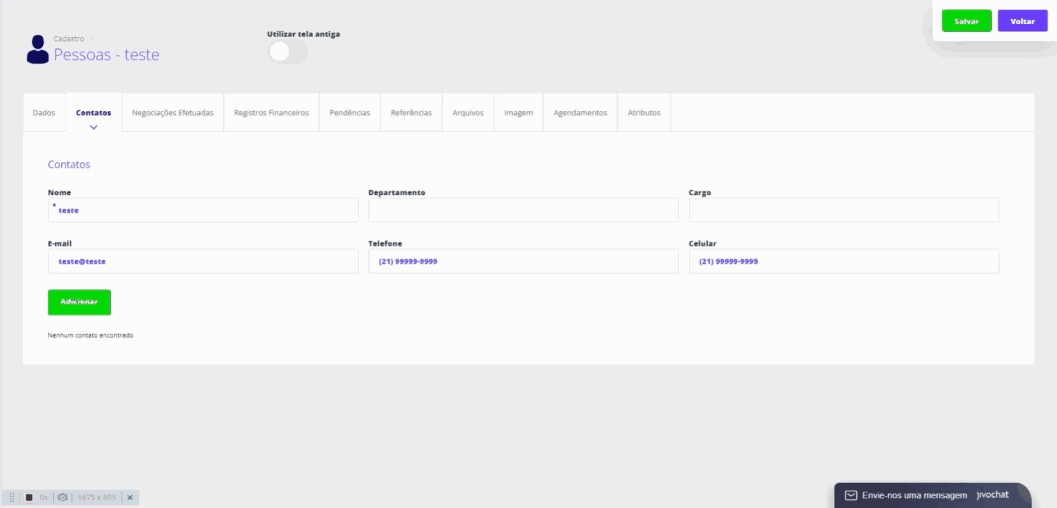1057x508 pixels.
Task: Click the envelope icon in chat widget
Action: [x=851, y=495]
